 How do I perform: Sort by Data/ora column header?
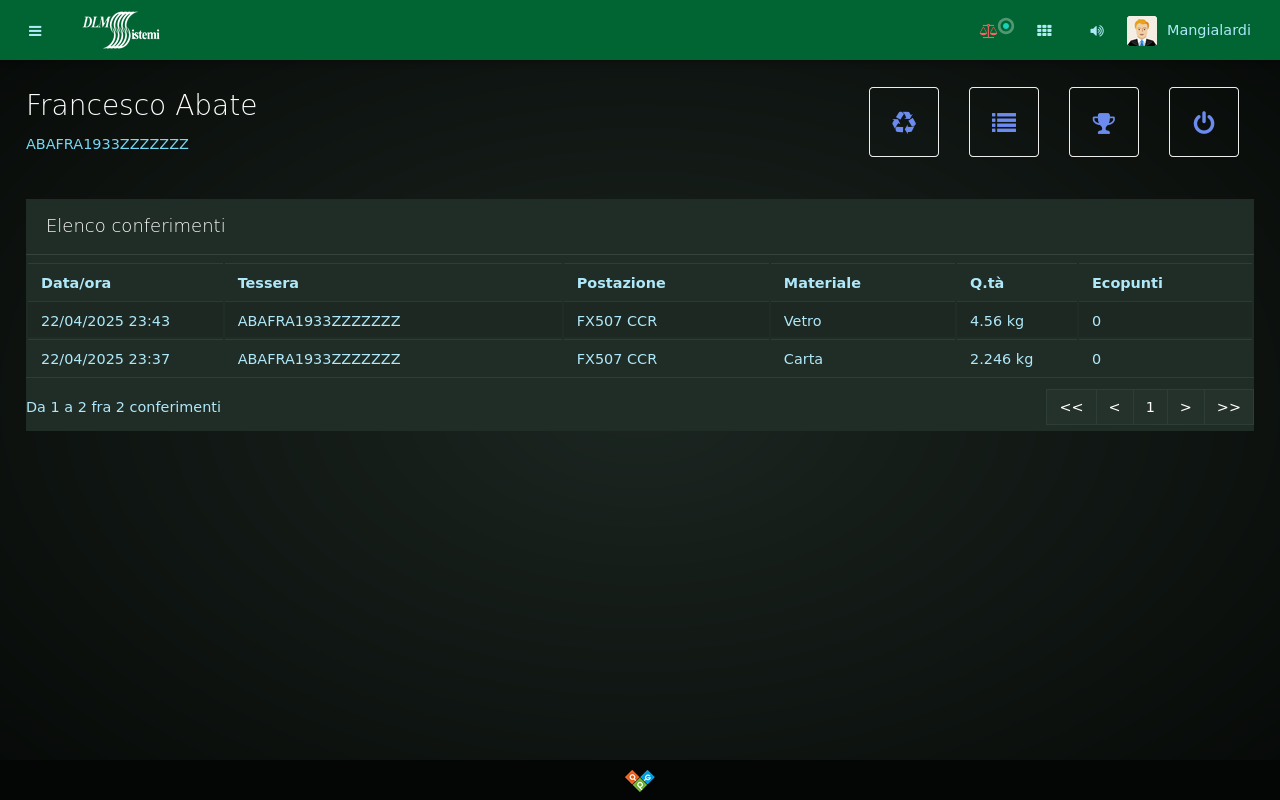(x=76, y=283)
